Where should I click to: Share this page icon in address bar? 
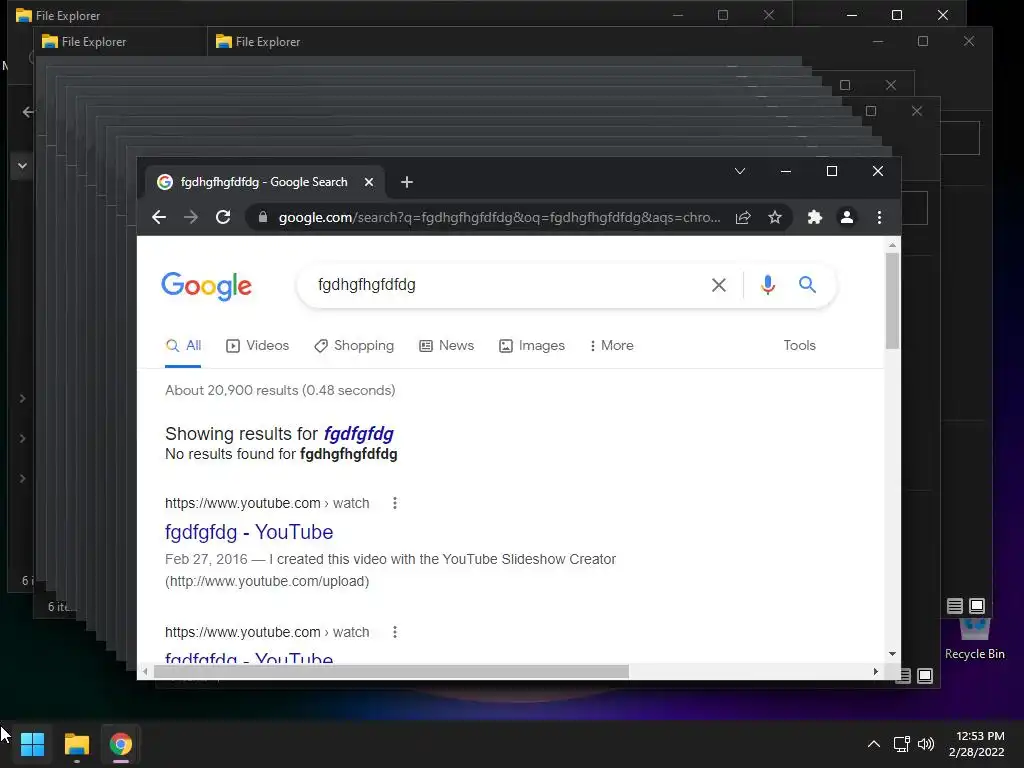[743, 217]
